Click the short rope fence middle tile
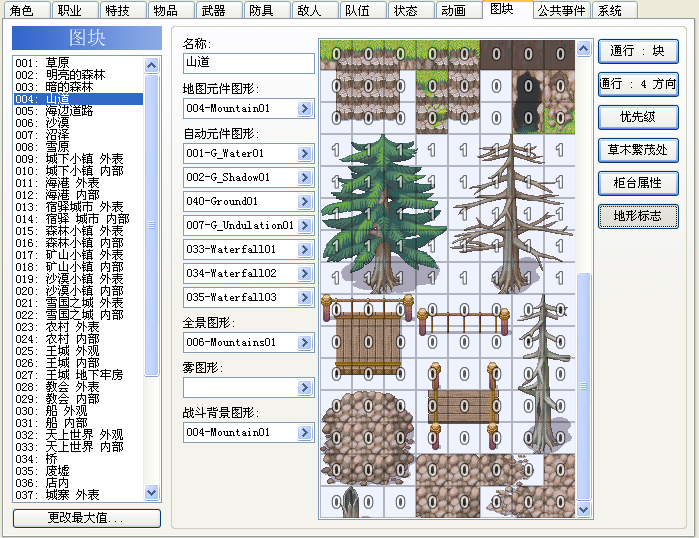Viewport: 699px width, 538px height. click(x=464, y=310)
